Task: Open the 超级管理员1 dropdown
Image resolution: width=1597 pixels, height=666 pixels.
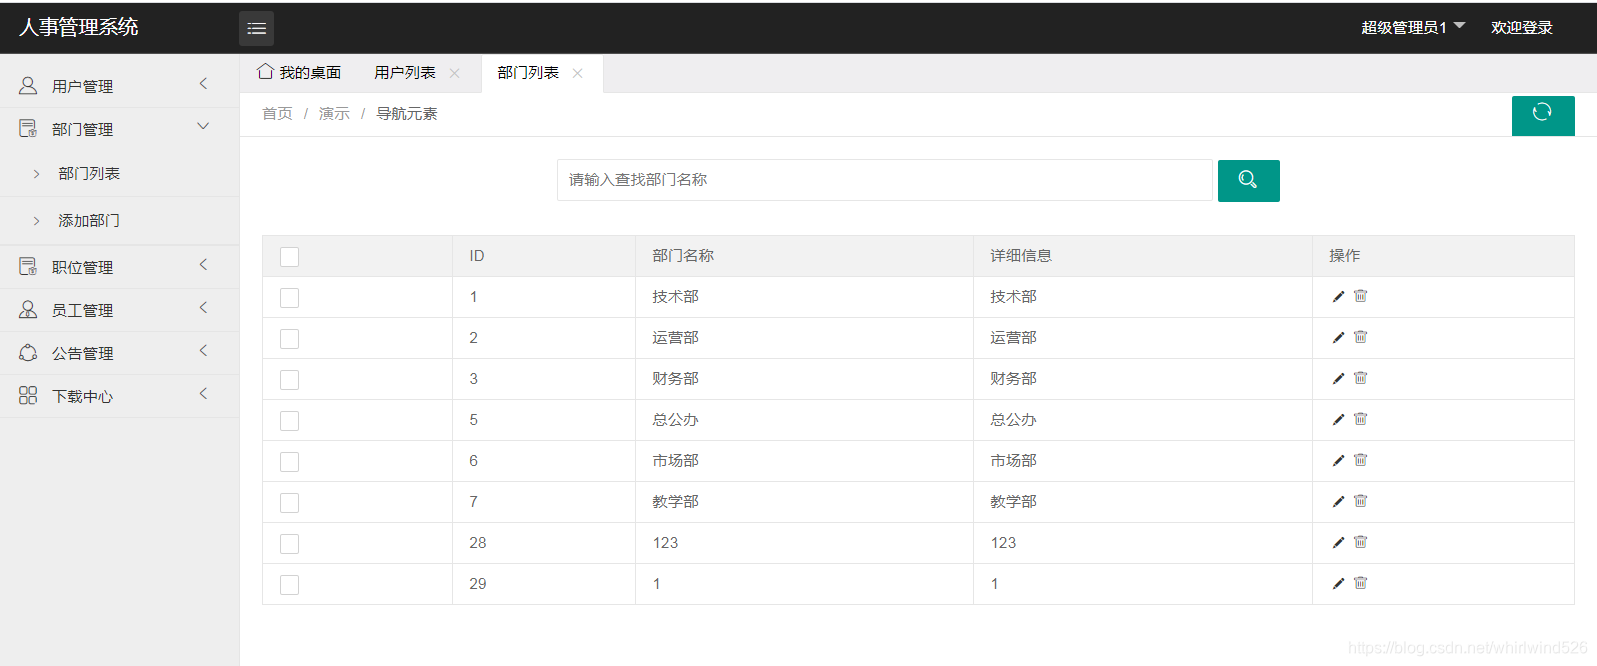Action: [1412, 27]
